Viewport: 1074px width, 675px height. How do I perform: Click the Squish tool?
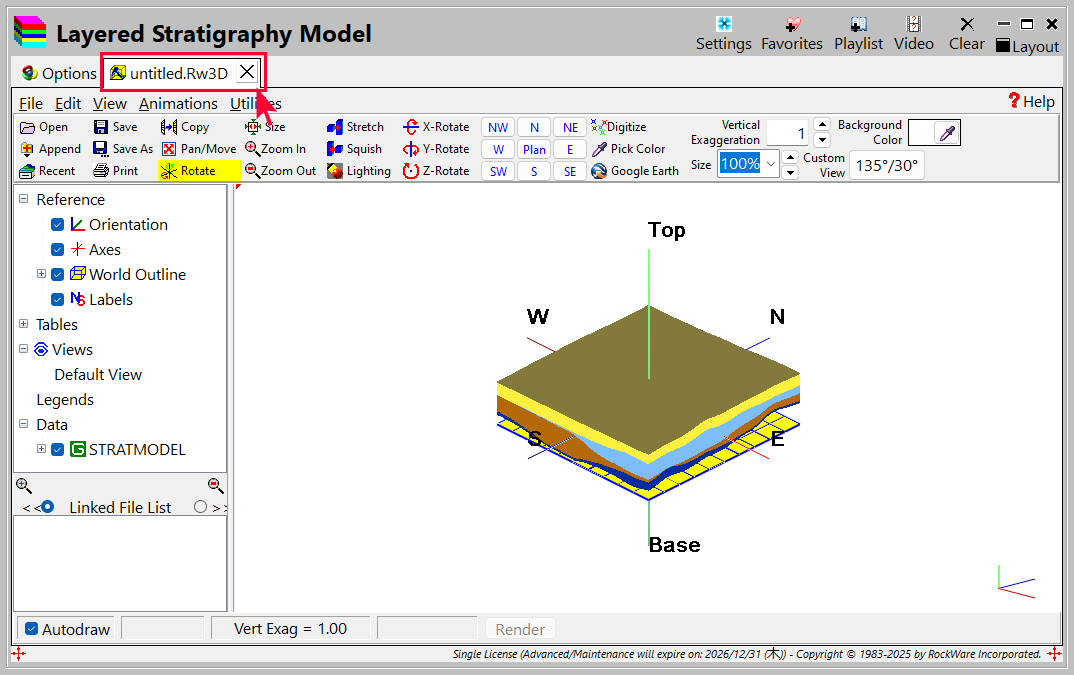355,149
